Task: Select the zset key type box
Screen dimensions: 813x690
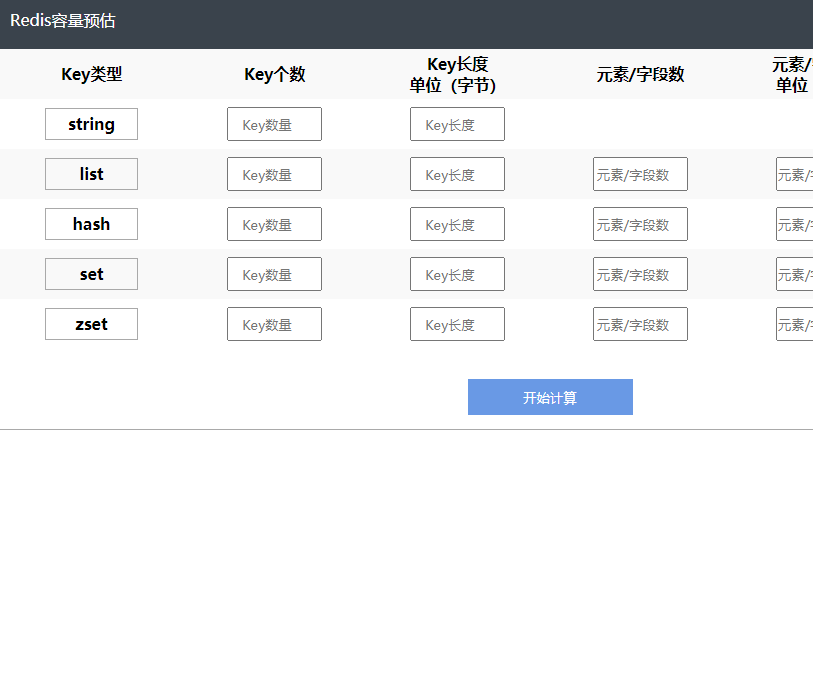Action: [91, 324]
